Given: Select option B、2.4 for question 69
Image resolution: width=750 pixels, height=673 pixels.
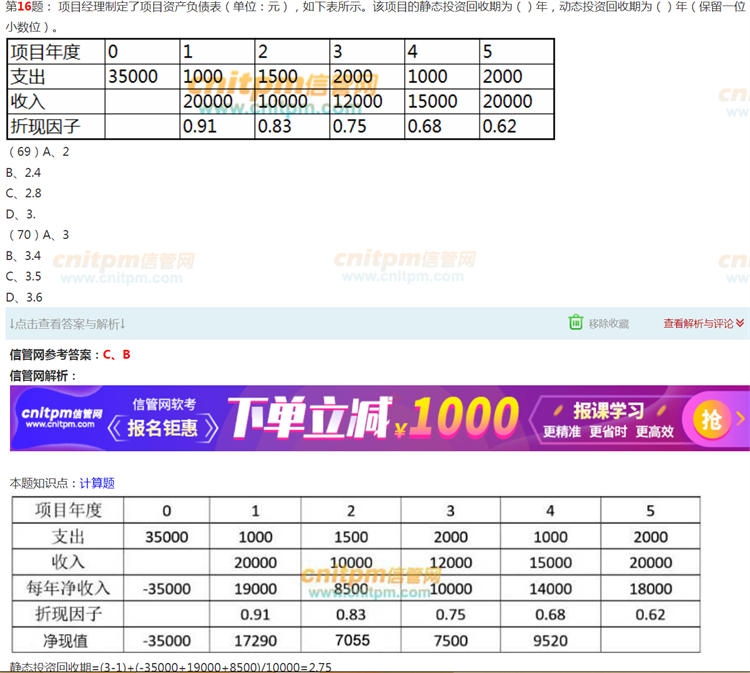Looking at the screenshot, I should [x=24, y=173].
